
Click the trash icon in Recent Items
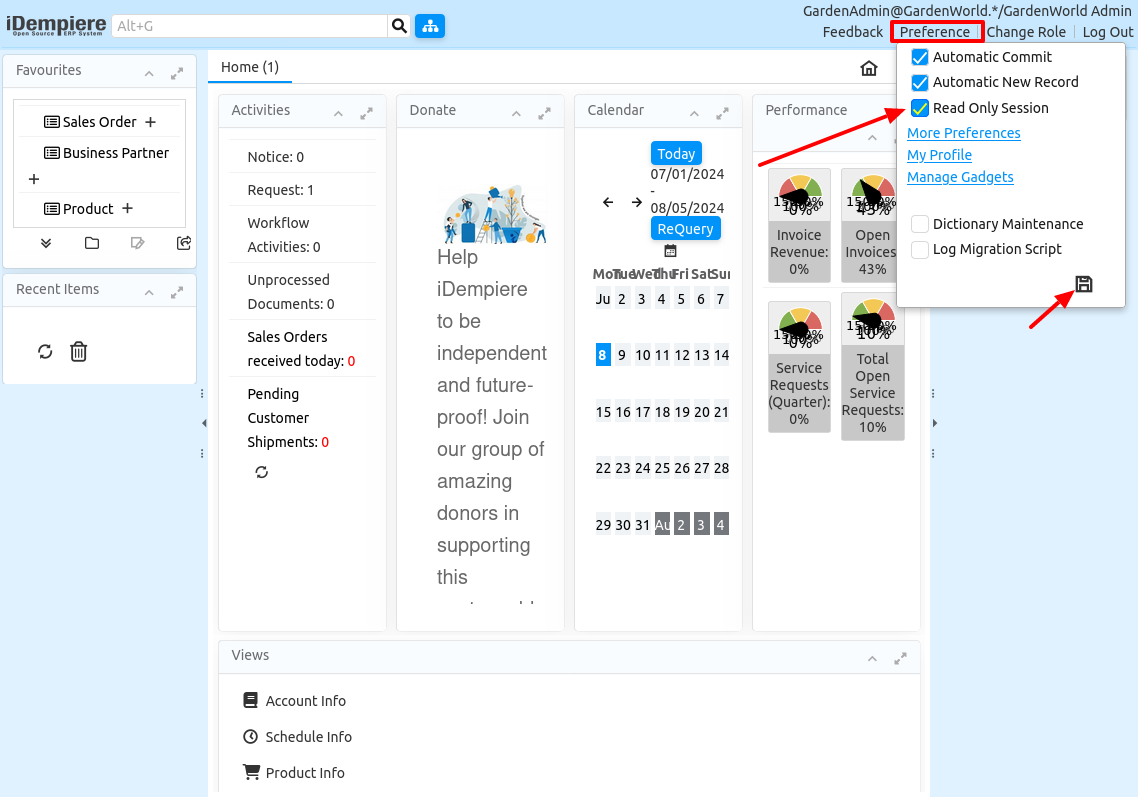coord(79,352)
